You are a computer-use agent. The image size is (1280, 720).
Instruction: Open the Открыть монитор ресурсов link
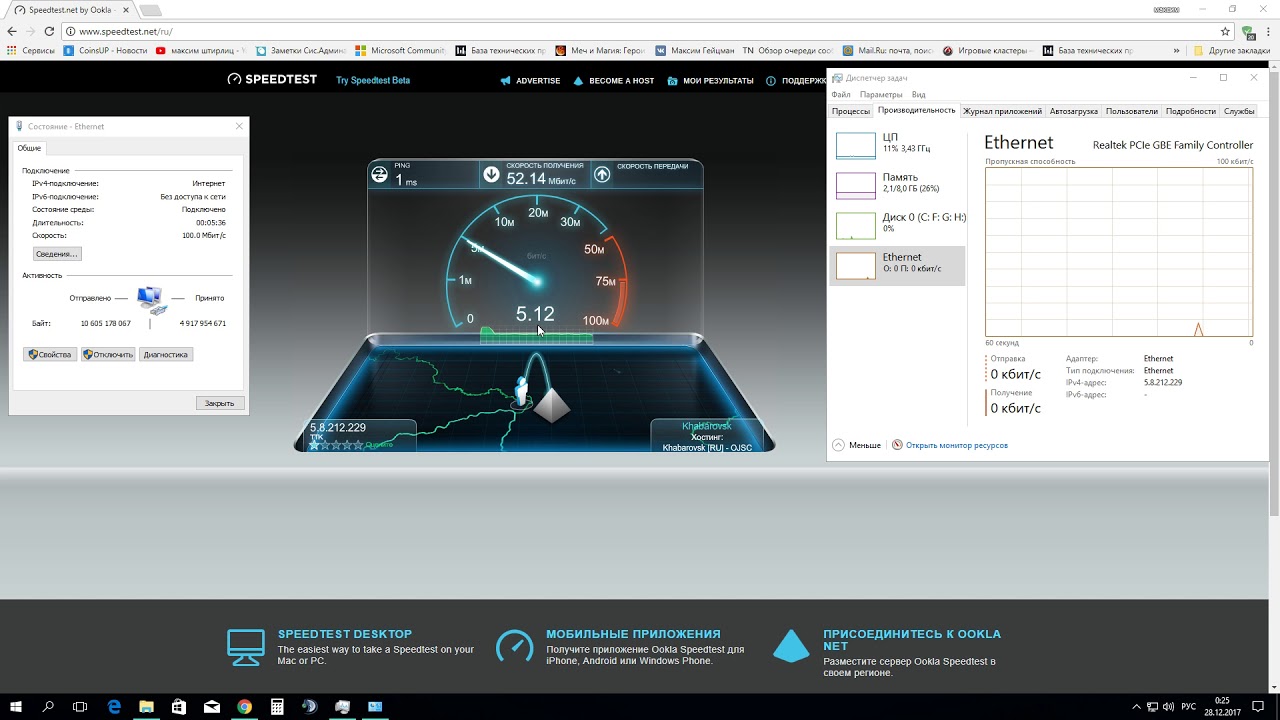tap(957, 445)
